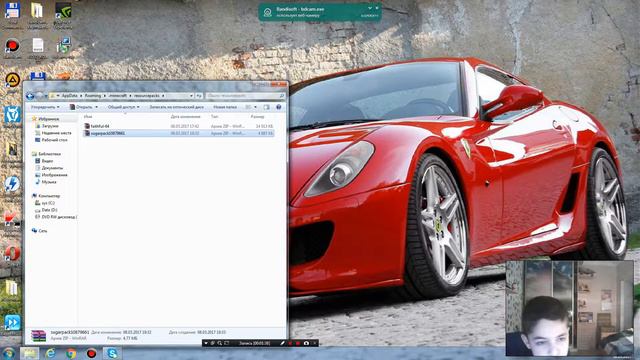Select the .minecraft breadcrumb segment
The image size is (640, 360).
click(118, 96)
